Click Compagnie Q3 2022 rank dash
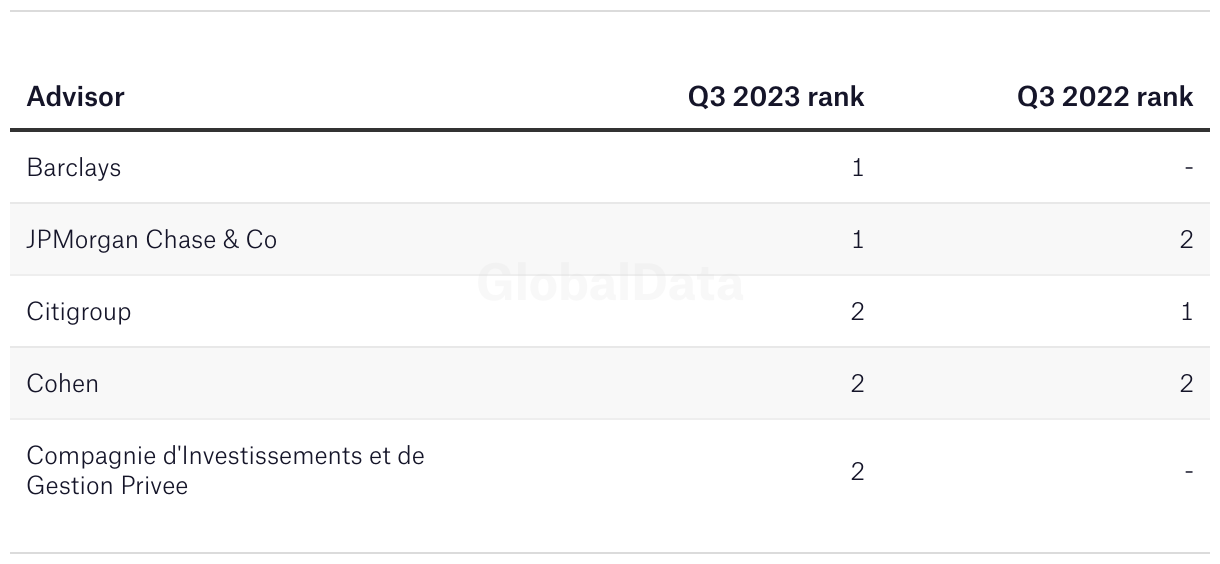 pyautogui.click(x=1188, y=471)
